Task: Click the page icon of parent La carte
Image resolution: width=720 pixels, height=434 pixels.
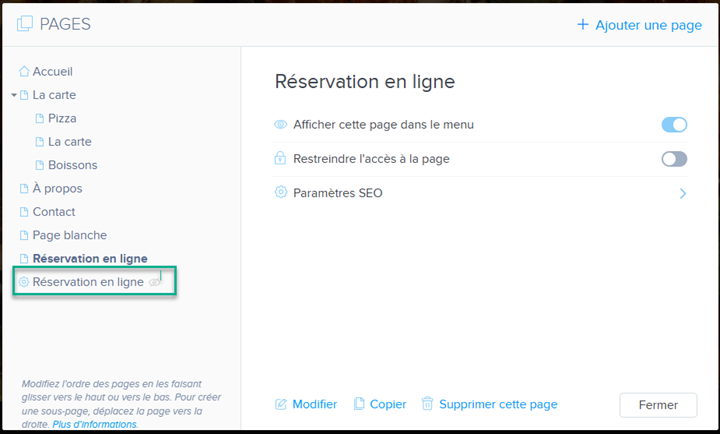Action: click(x=24, y=95)
